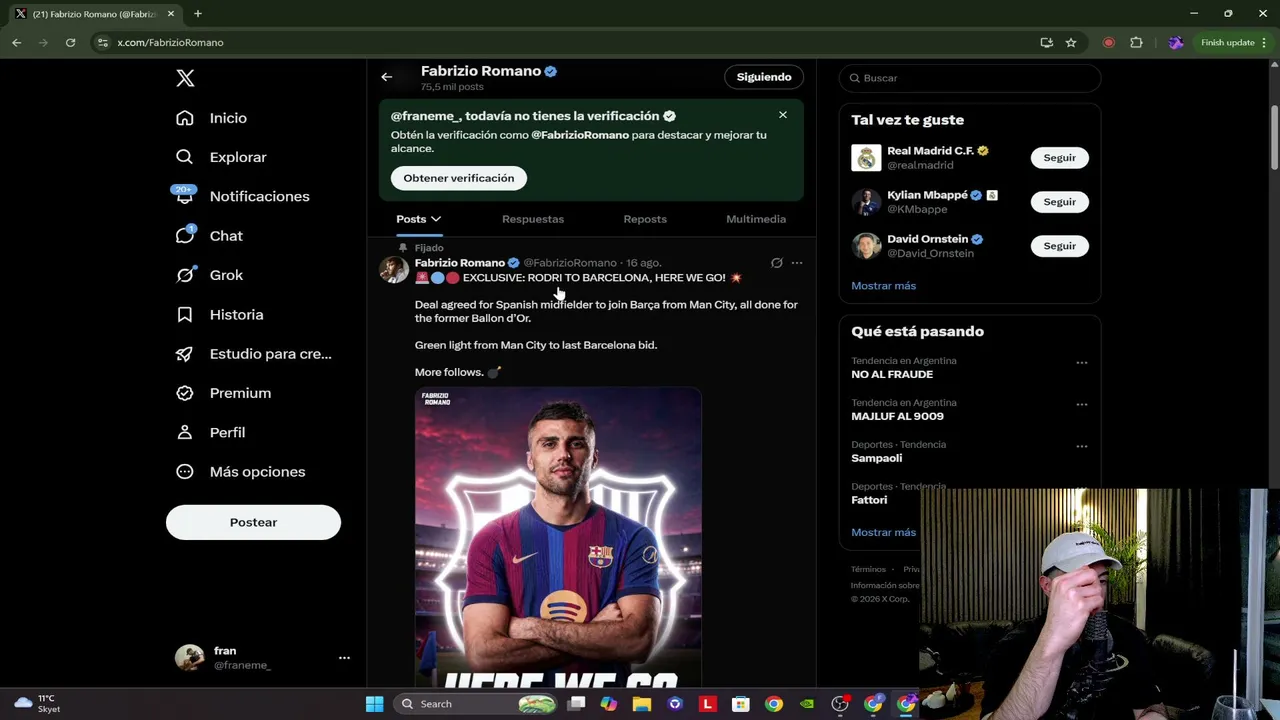1280x720 pixels.
Task: View site information icon in address bar
Action: tap(102, 43)
